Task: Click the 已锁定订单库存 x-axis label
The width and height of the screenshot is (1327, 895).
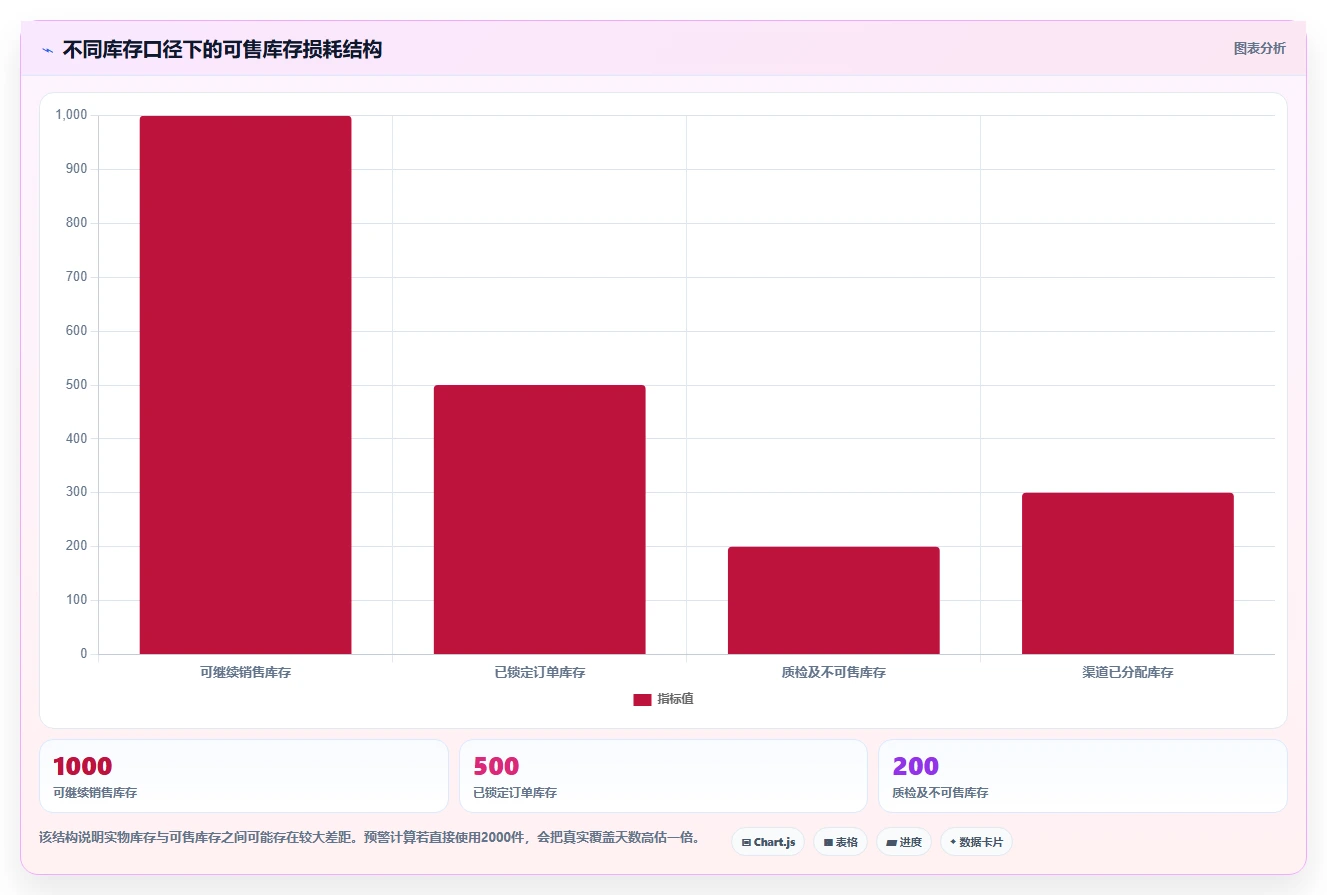Action: click(539, 672)
